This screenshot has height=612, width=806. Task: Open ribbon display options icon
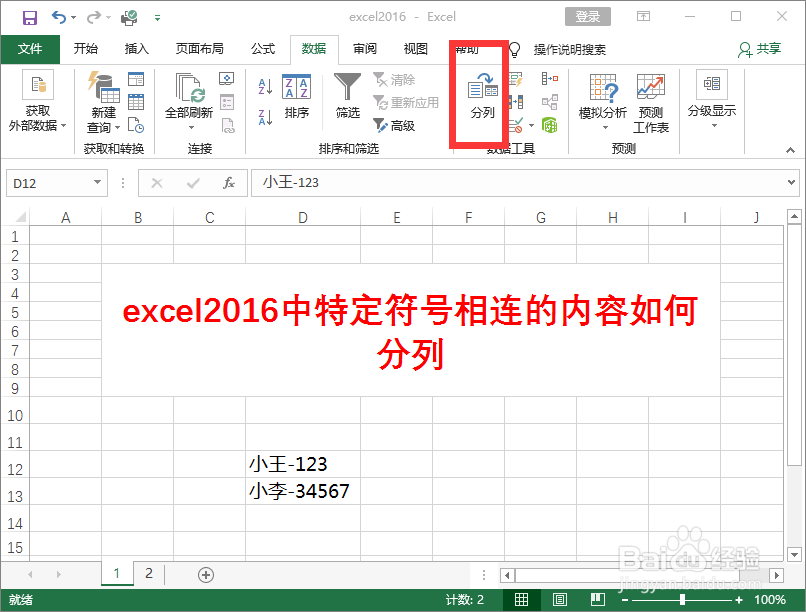[x=643, y=16]
